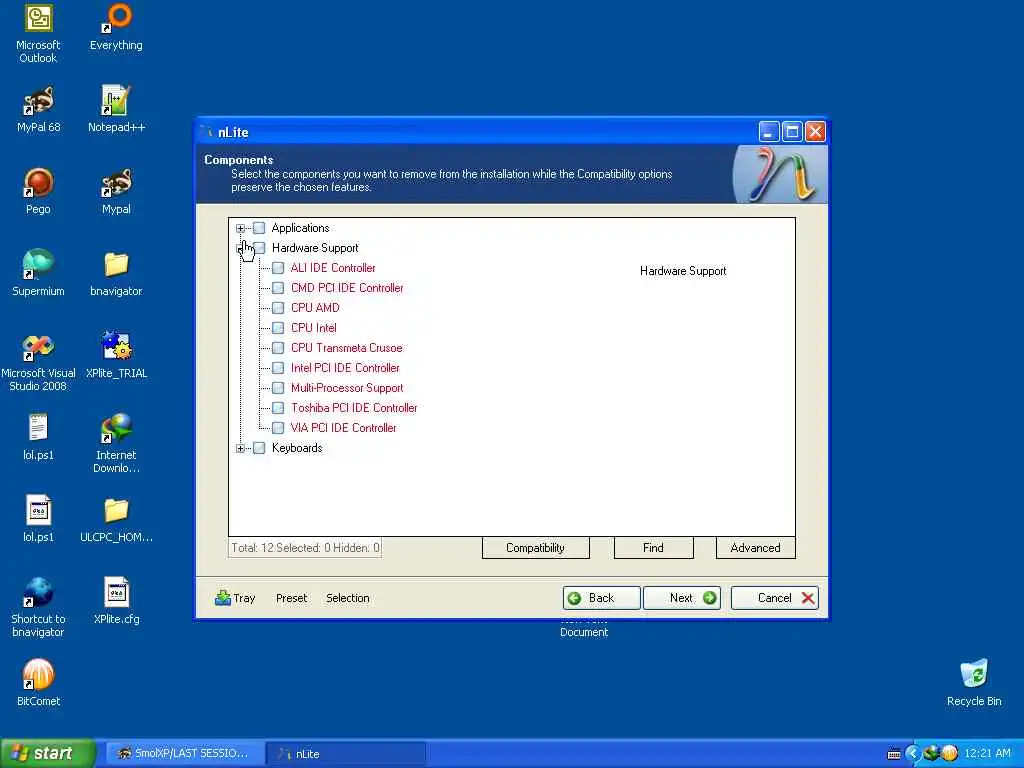Viewport: 1024px width, 768px height.
Task: Check Toshiba PCI IDE Controller box
Action: 278,408
